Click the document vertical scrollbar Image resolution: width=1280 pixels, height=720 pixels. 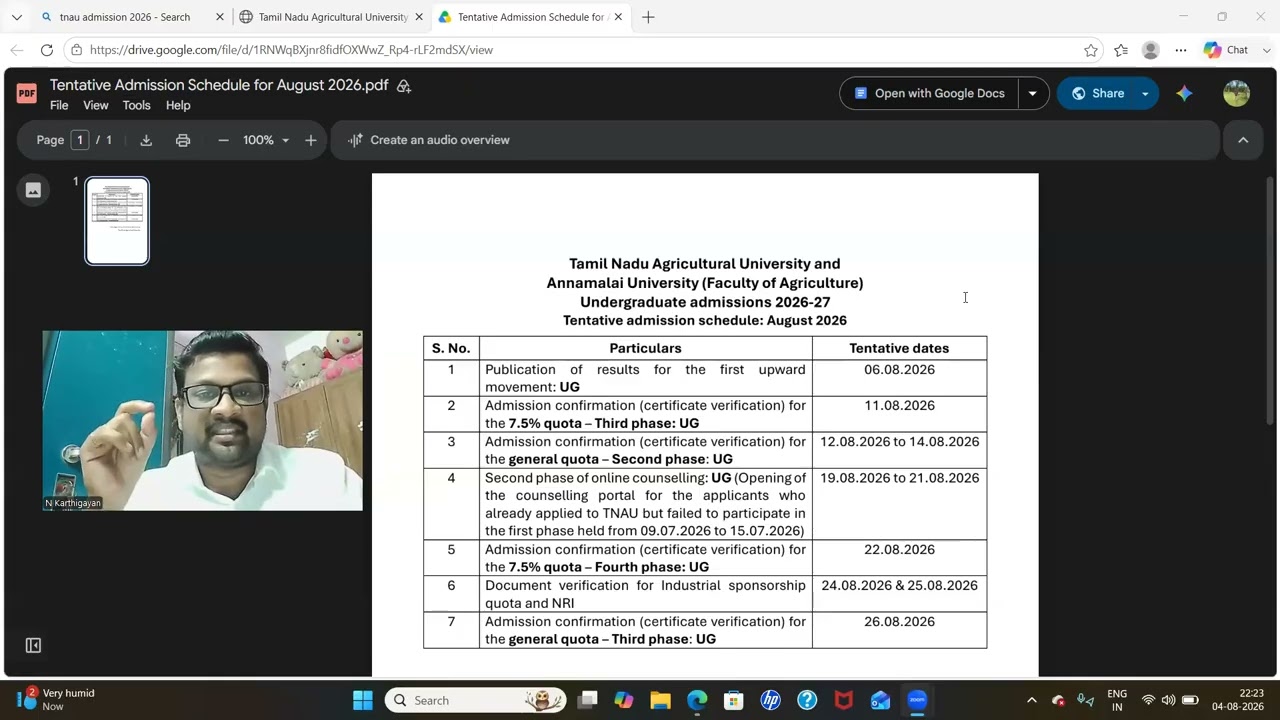point(1270,300)
